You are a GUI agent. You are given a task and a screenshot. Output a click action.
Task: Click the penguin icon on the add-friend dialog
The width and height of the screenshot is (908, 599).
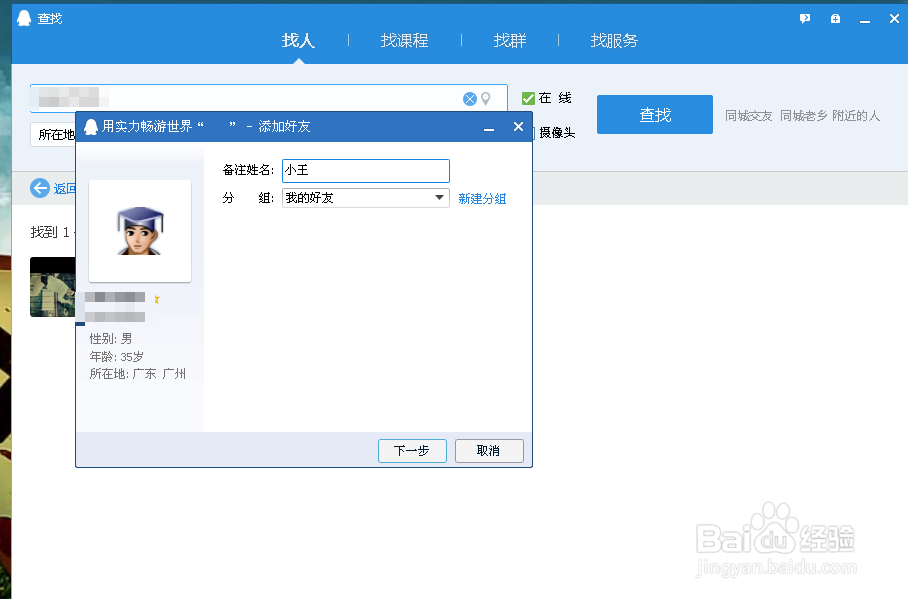pyautogui.click(x=90, y=126)
